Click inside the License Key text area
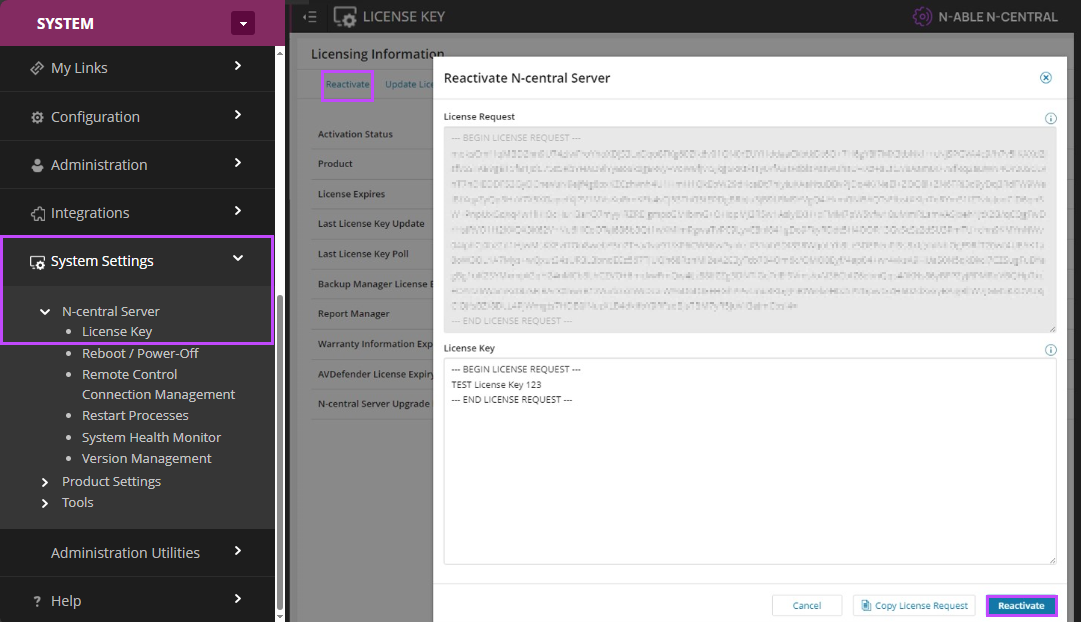The height and width of the screenshot is (622, 1081). coord(750,480)
